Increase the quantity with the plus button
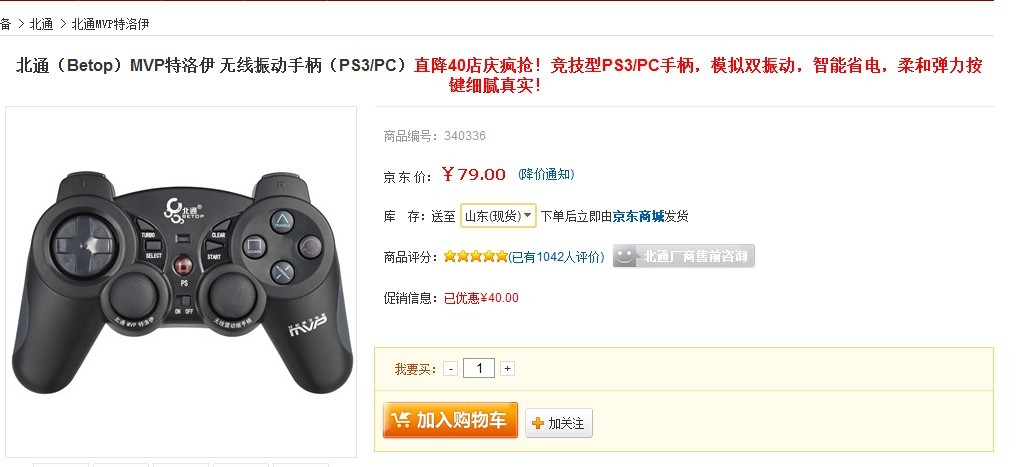This screenshot has height=467, width=1021. pyautogui.click(x=507, y=369)
